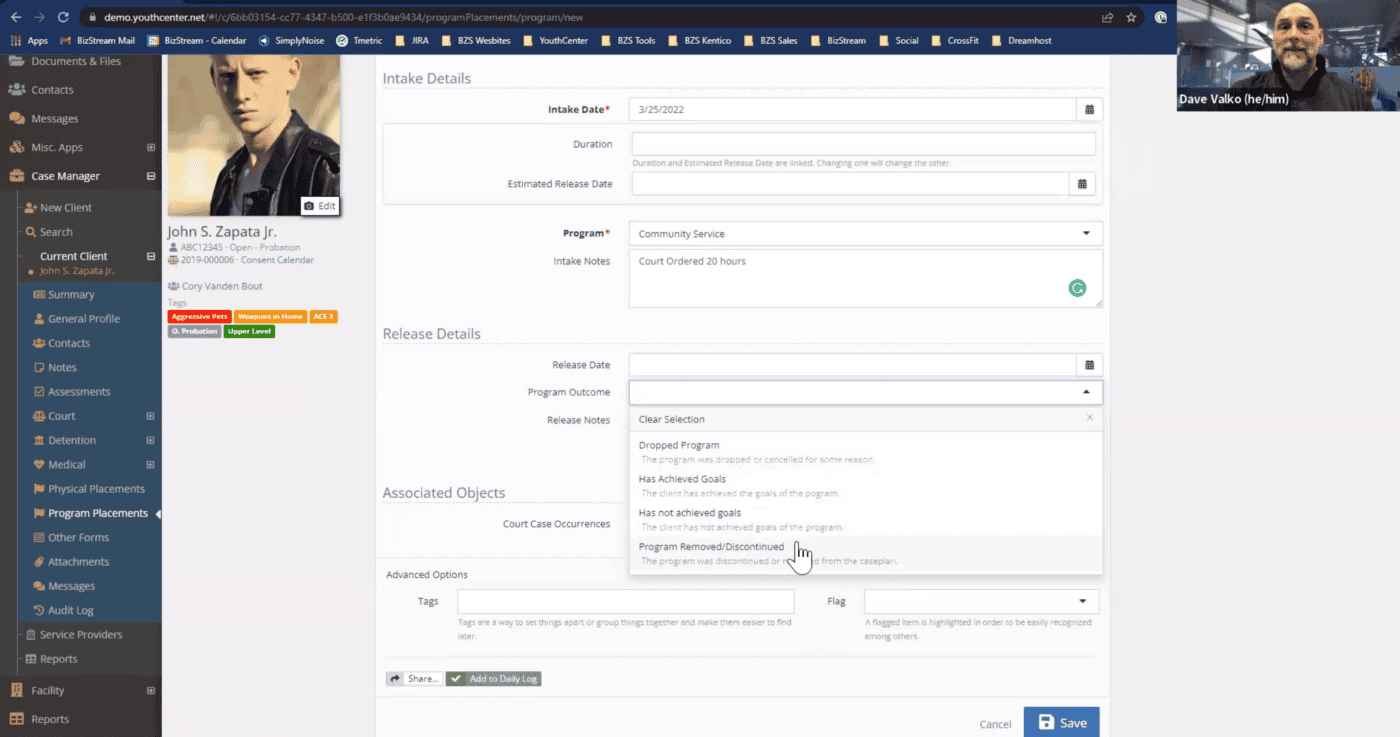The width and height of the screenshot is (1400, 737).
Task: Click the Weapons in Home orange tag
Action: (x=270, y=316)
